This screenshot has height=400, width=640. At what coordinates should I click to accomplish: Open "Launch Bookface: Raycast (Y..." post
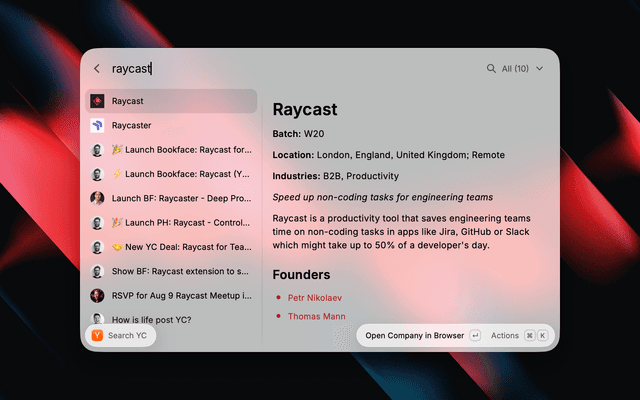coord(171,174)
